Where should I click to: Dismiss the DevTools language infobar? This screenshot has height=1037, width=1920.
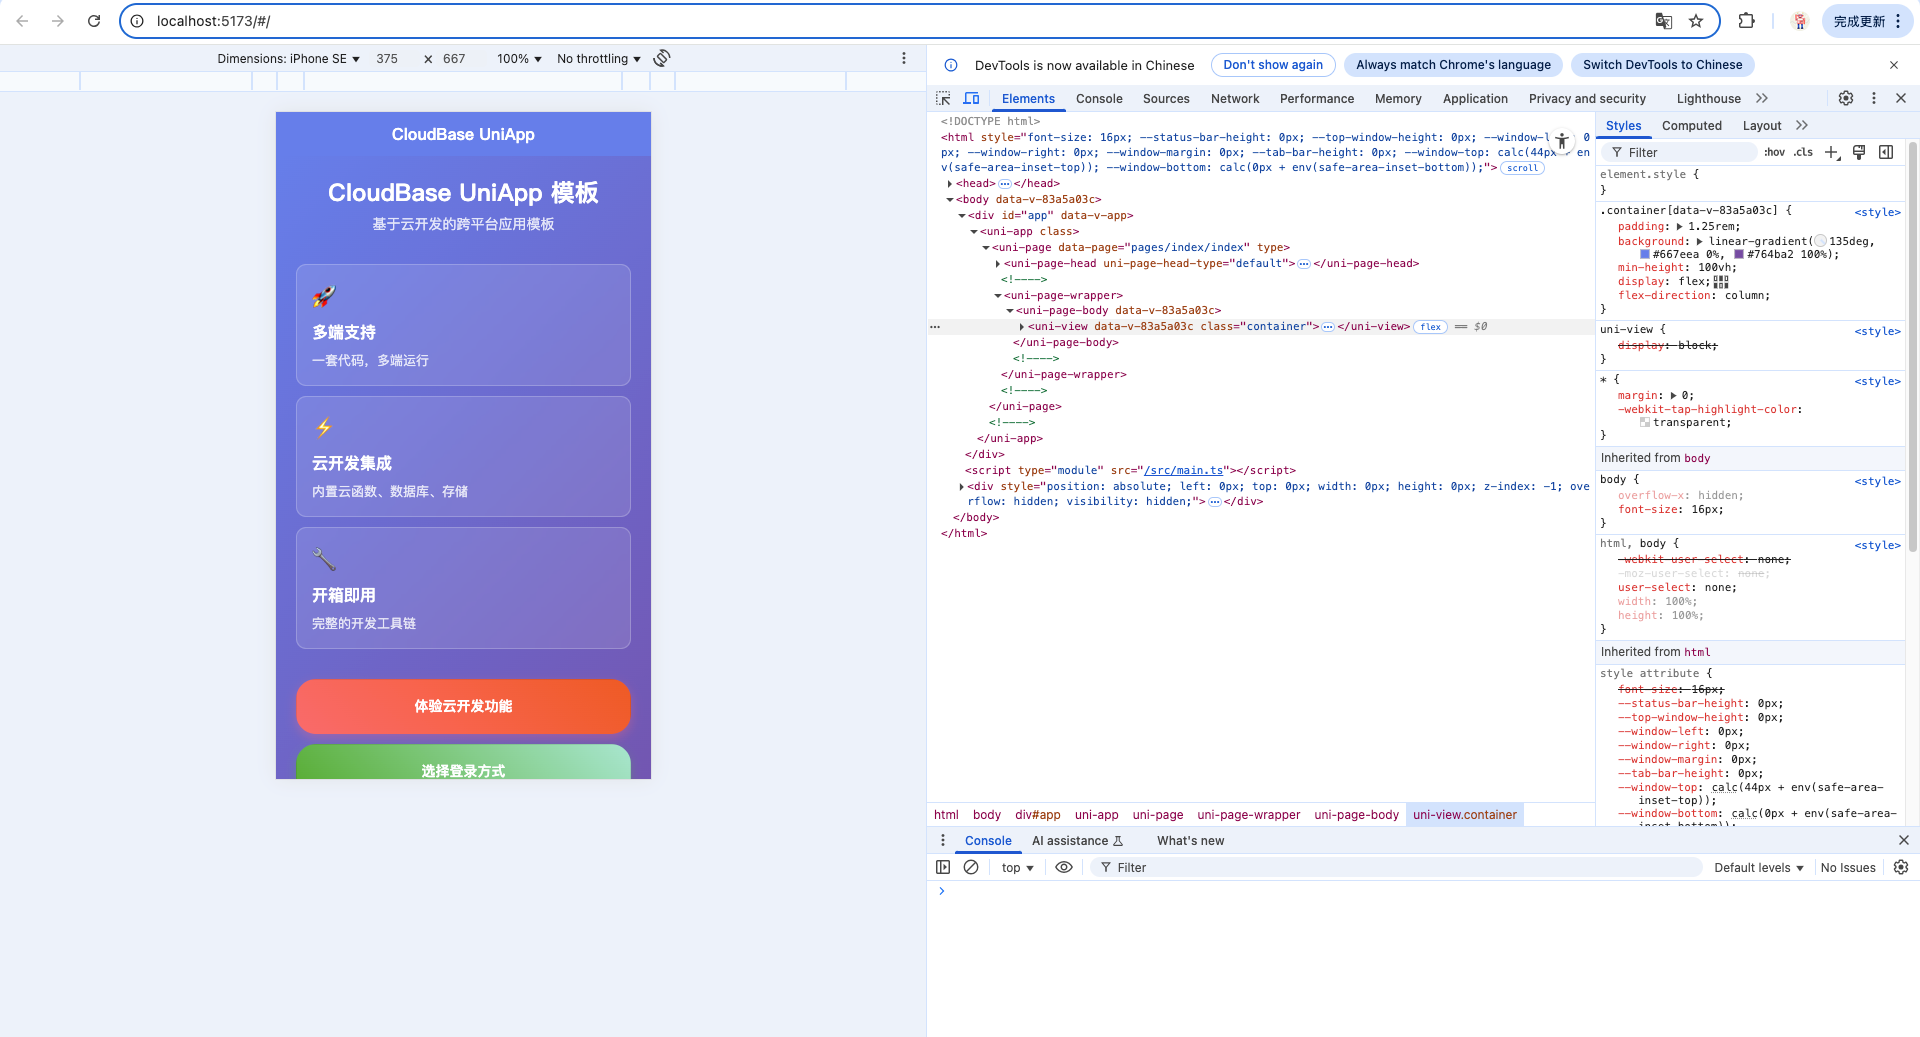(x=1894, y=65)
